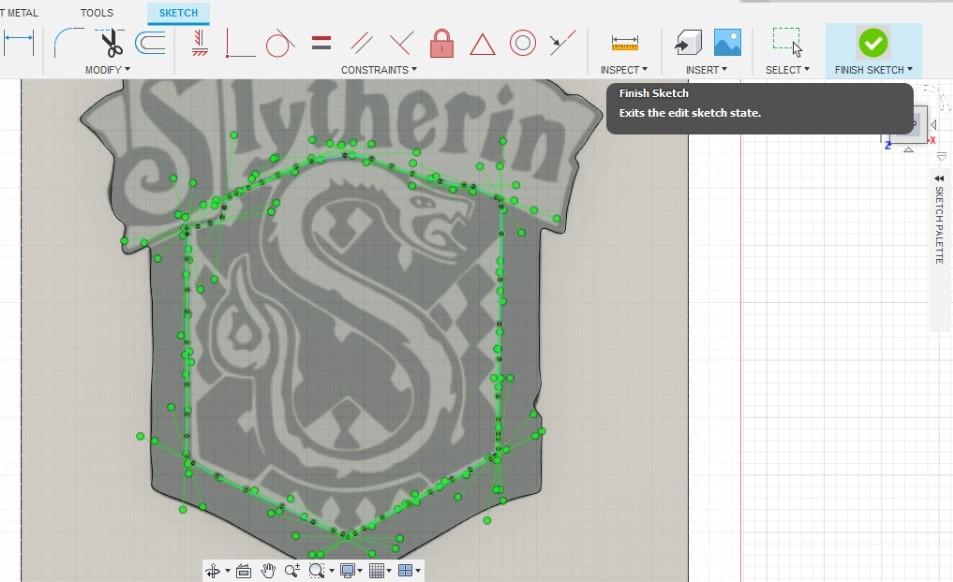Click the window Select tool icon
Screen dimensions: 953x582
click(x=787, y=43)
